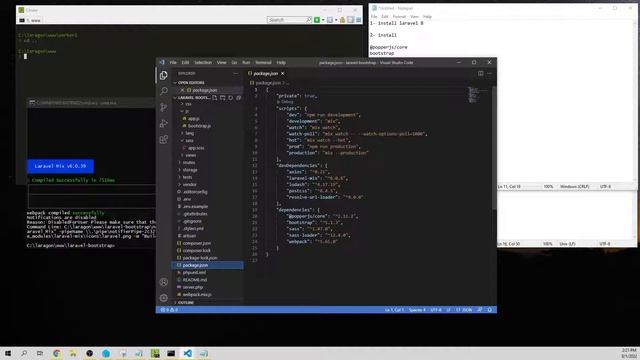Screen dimensions: 640x360
Task: Click the lock icon in Cmder toolbar
Action: (x=342, y=20)
